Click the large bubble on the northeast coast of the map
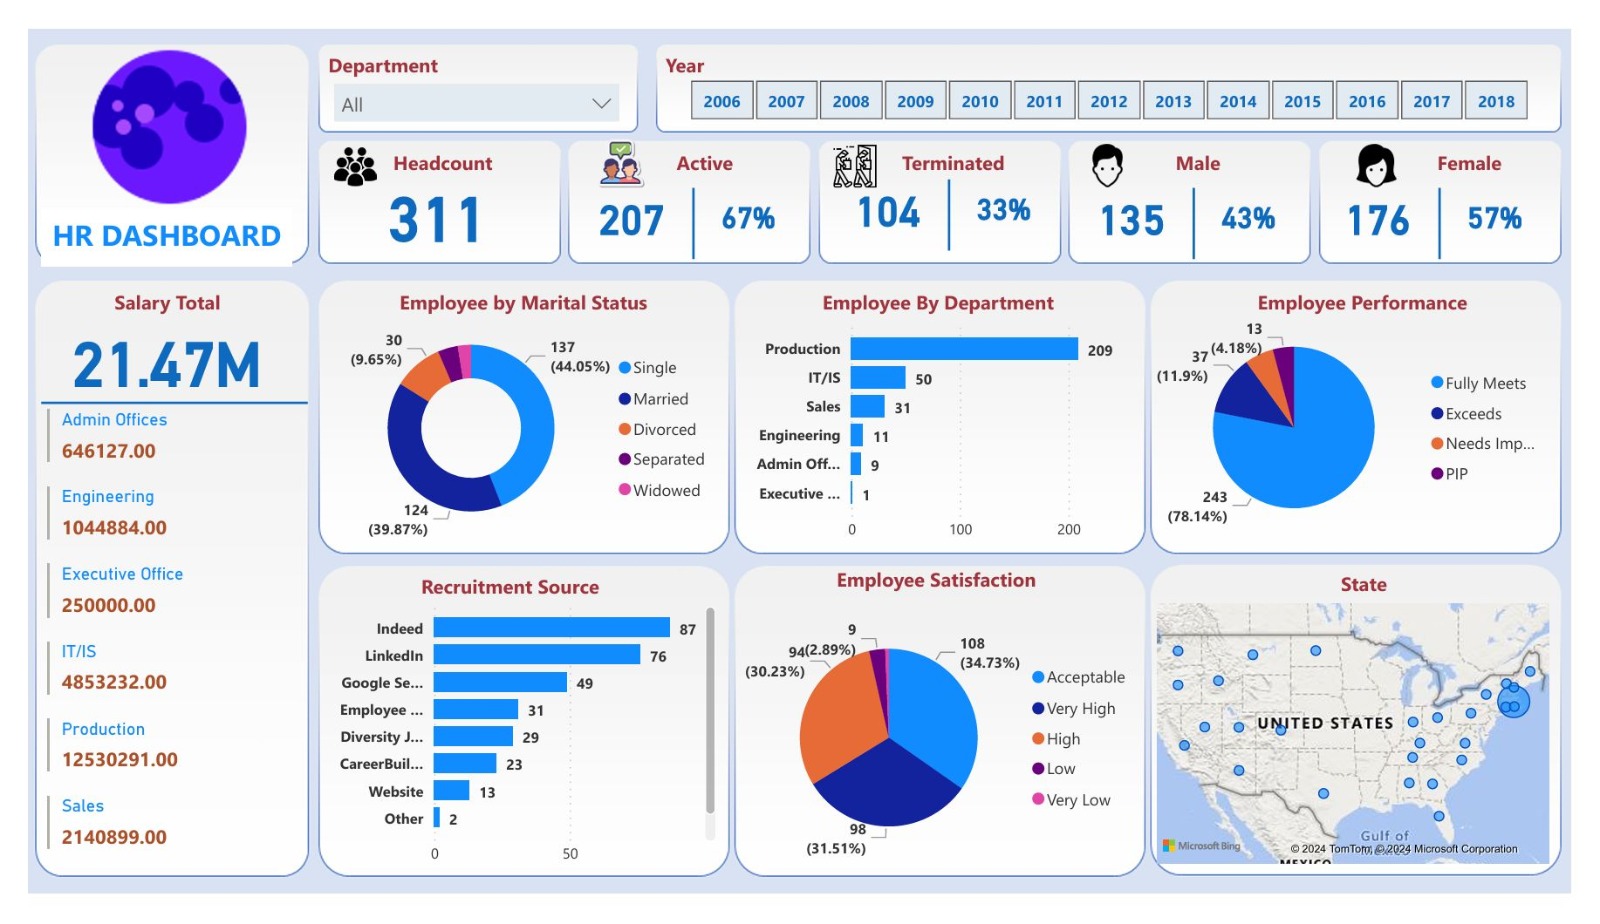The width and height of the screenshot is (1600, 924). tap(1513, 702)
